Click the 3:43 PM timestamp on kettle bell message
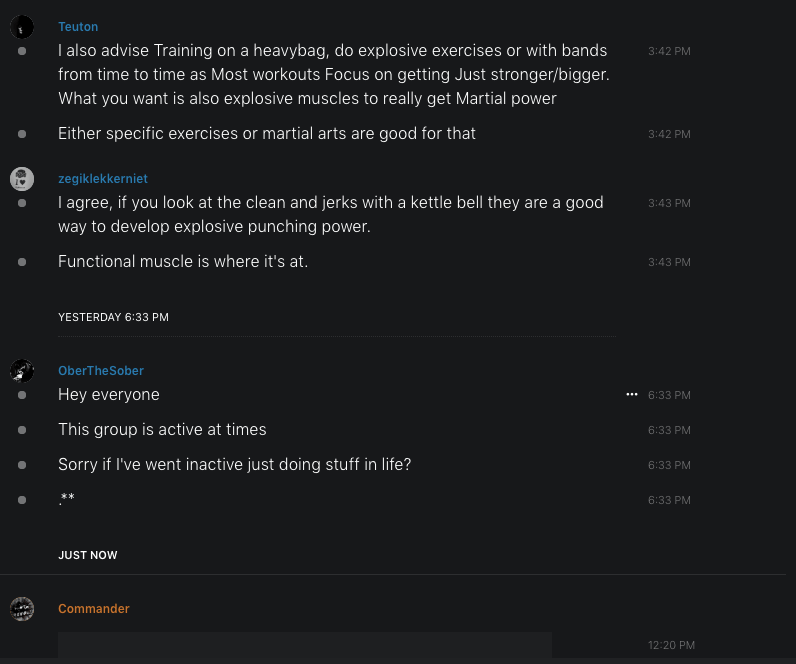 click(x=669, y=203)
